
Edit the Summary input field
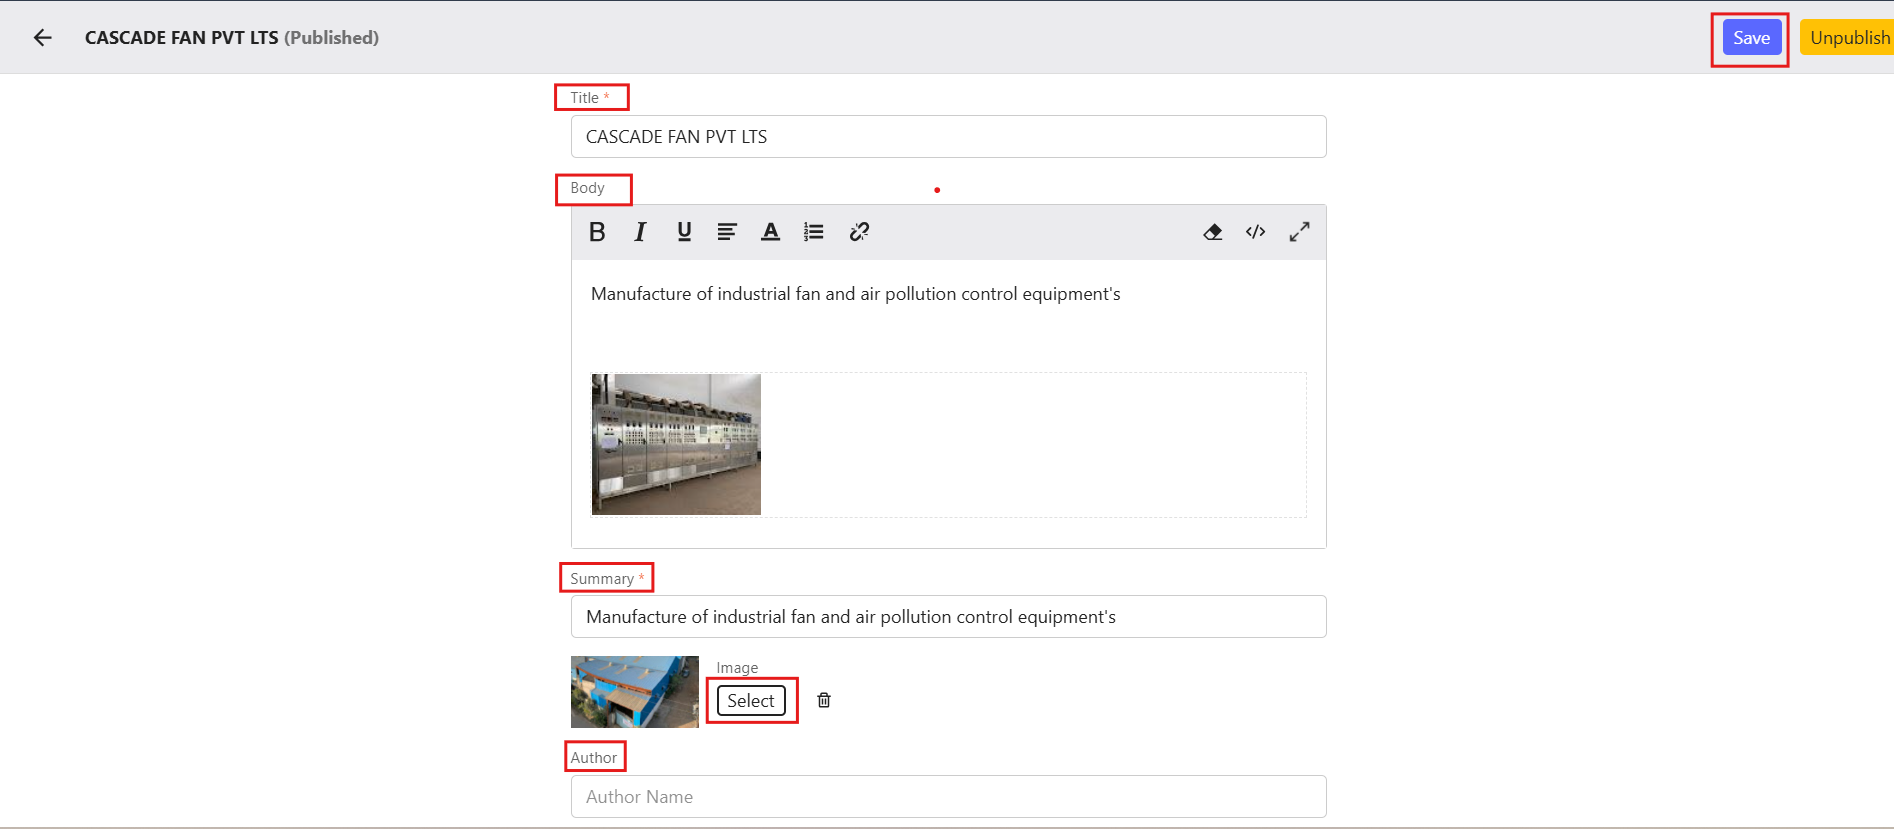(948, 617)
